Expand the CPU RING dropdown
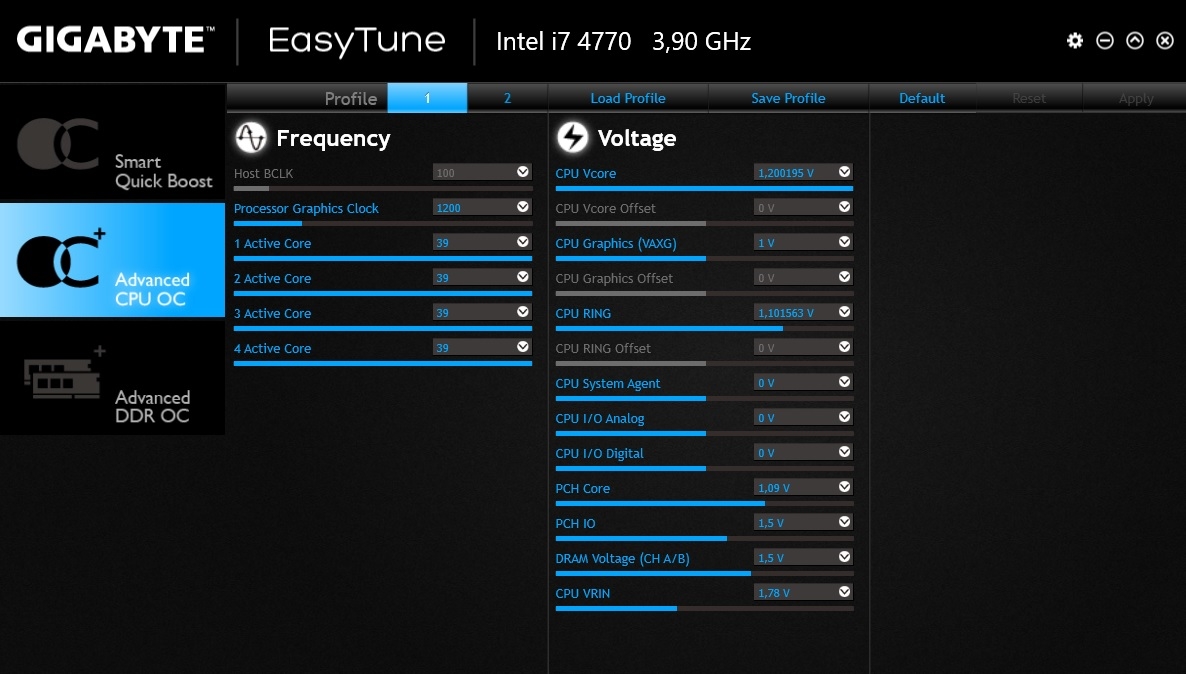Screen dimensions: 1186x674 [845, 312]
